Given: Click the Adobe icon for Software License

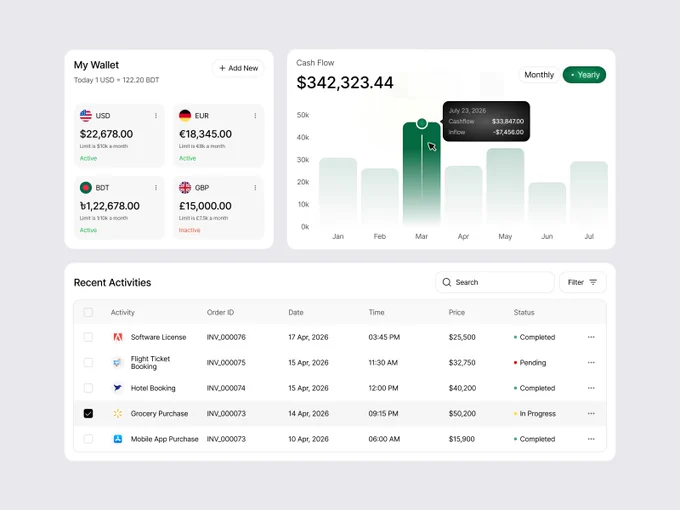Looking at the screenshot, I should click(x=118, y=337).
